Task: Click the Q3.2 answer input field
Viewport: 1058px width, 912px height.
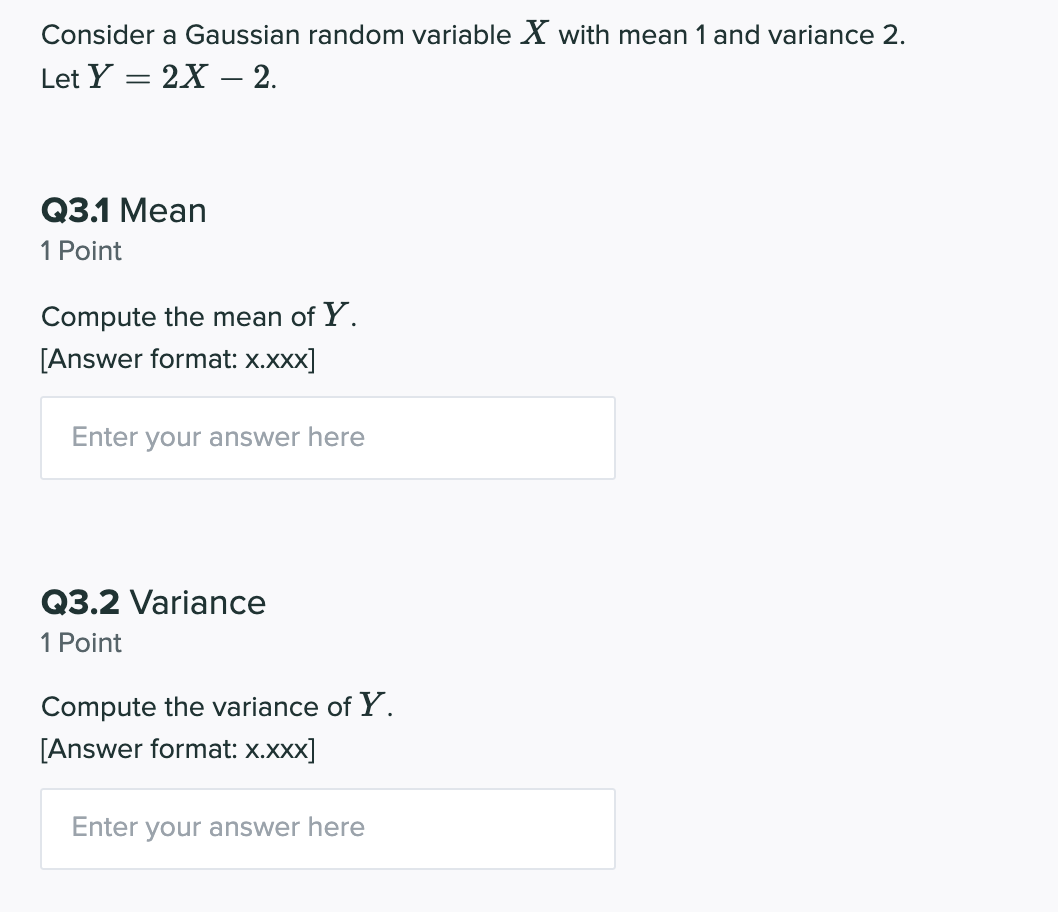Action: pyautogui.click(x=328, y=828)
